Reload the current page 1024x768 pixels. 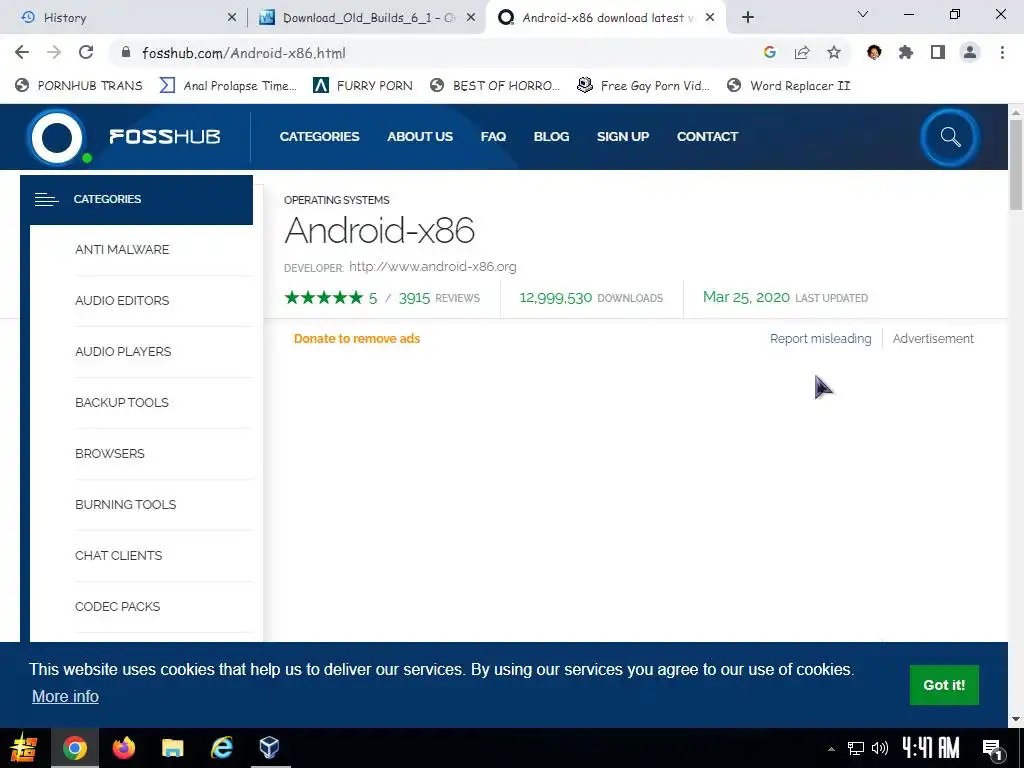click(86, 53)
